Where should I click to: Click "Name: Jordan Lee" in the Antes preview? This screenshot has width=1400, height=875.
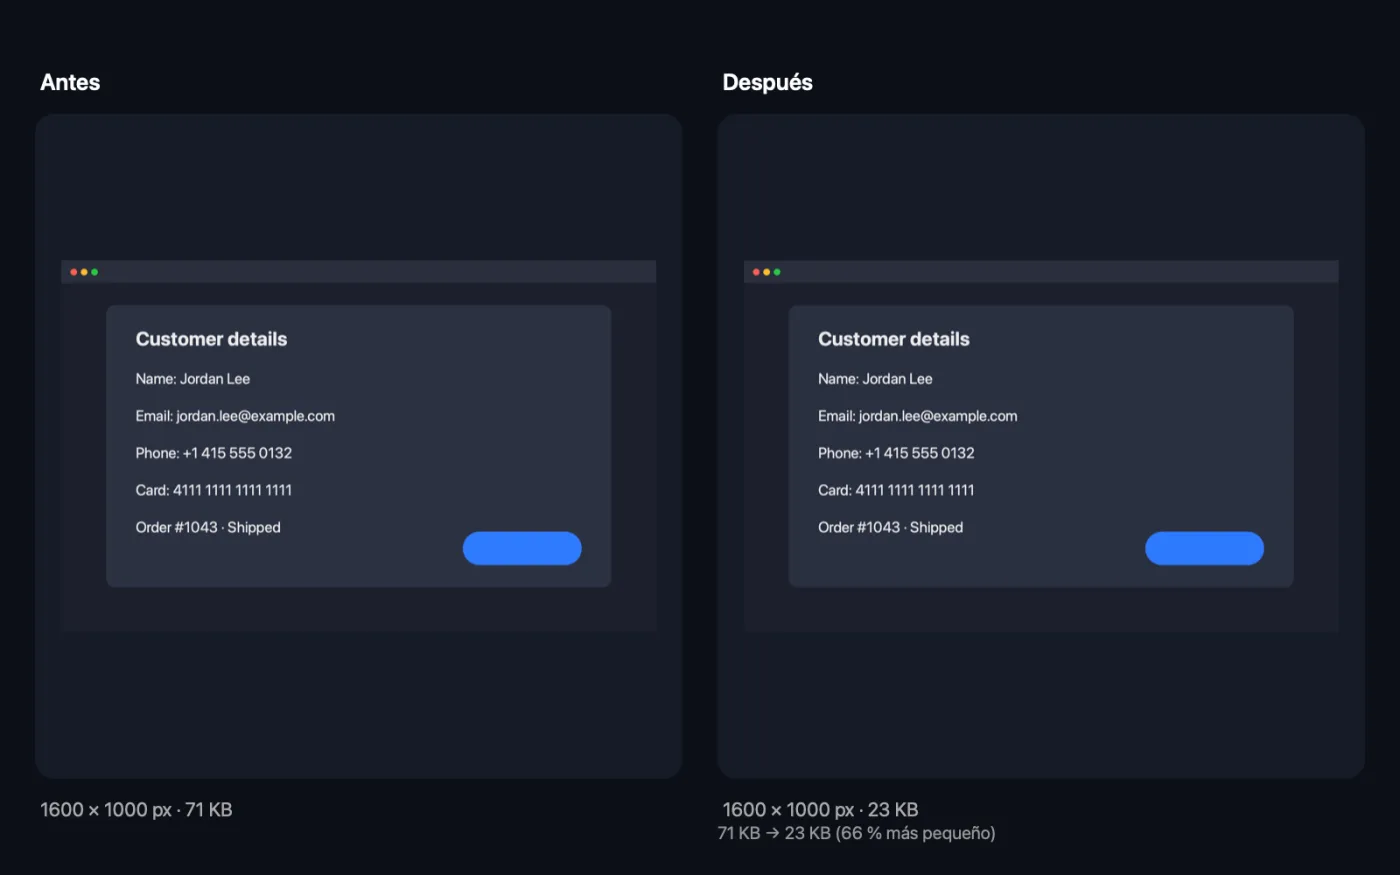click(x=193, y=379)
